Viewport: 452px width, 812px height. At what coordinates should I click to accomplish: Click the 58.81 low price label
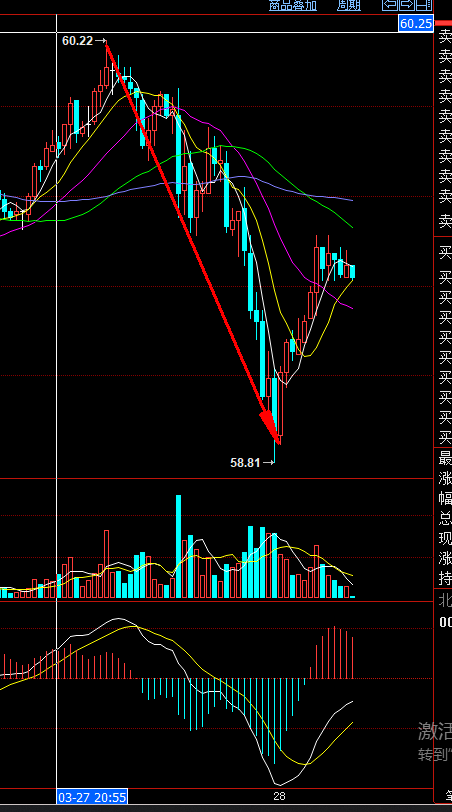(x=245, y=462)
